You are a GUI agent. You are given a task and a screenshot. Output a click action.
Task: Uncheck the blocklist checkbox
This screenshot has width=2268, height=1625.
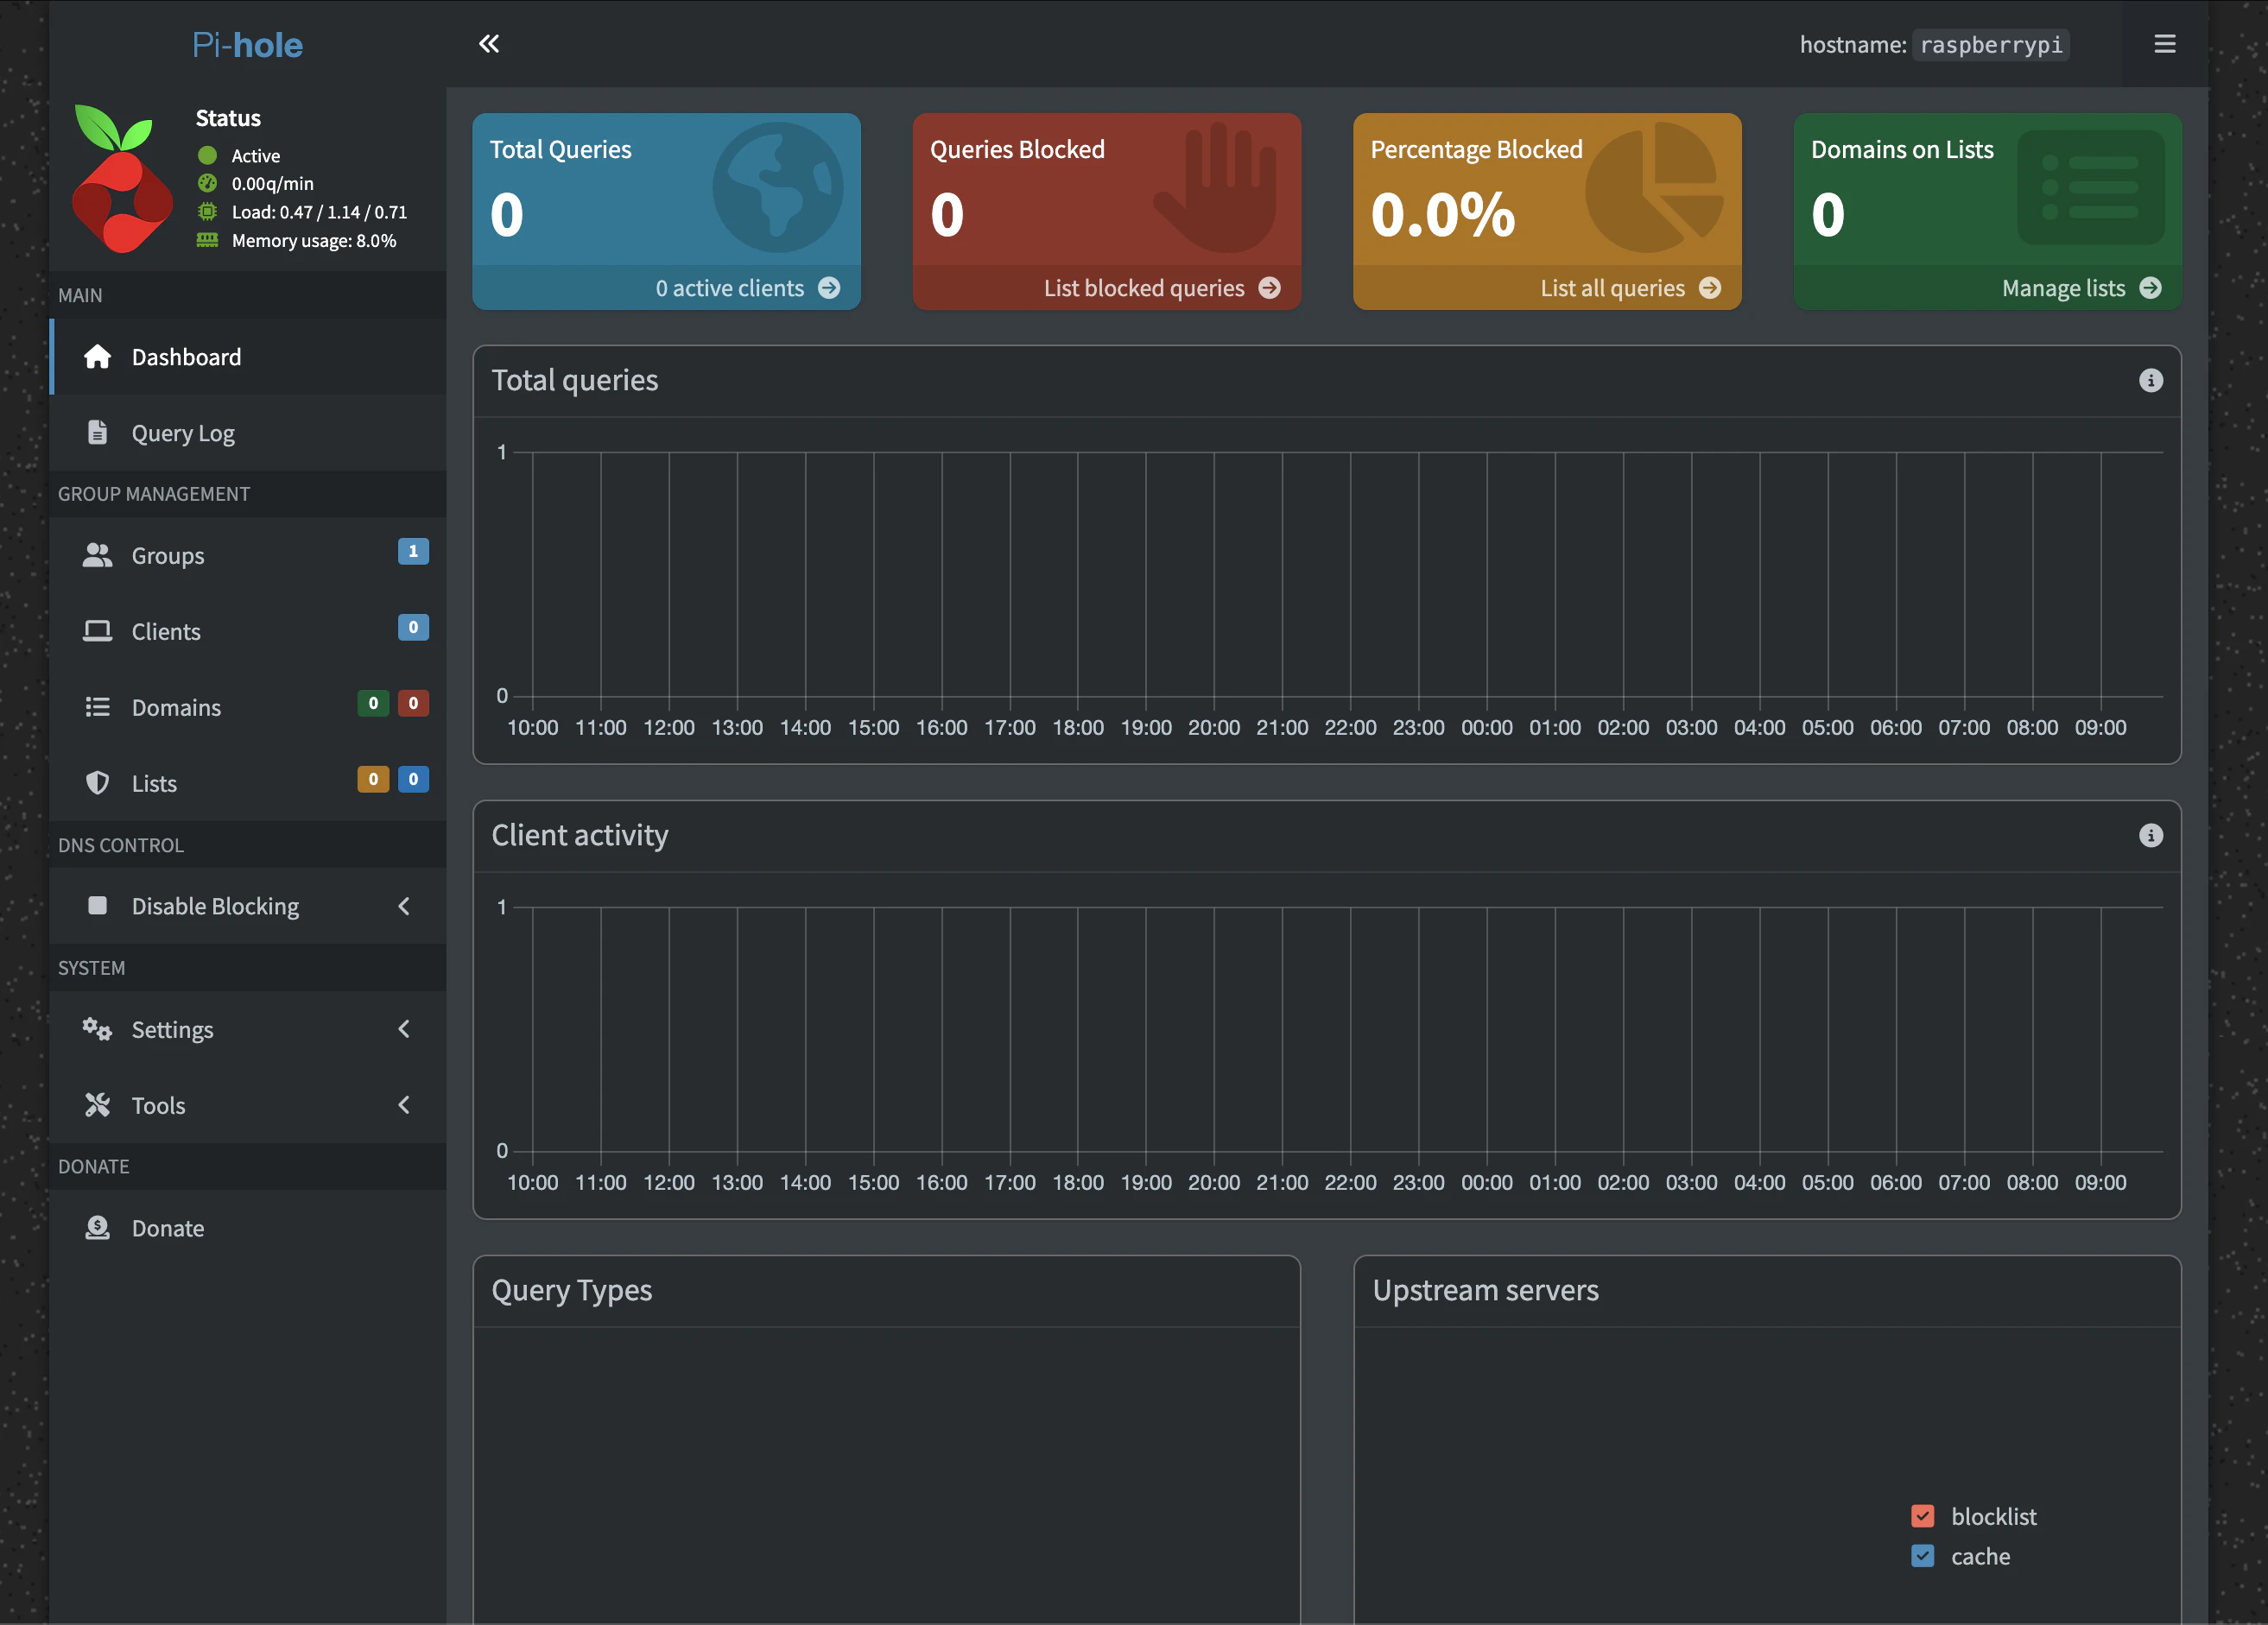[x=1922, y=1516]
